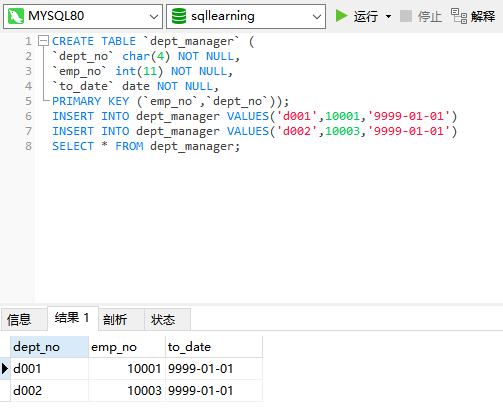The image size is (503, 414).
Task: Click the current row arrow indicator
Action: pos(5,369)
